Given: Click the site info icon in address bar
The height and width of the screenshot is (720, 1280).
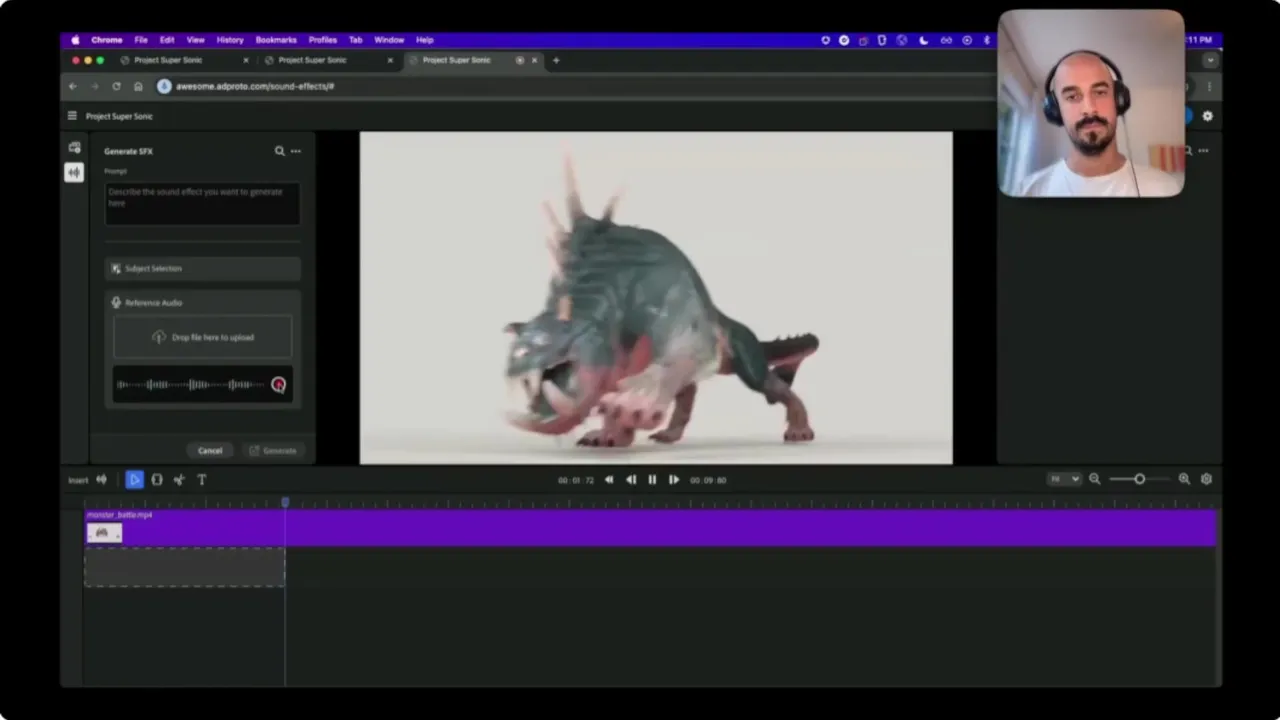Looking at the screenshot, I should point(164,86).
